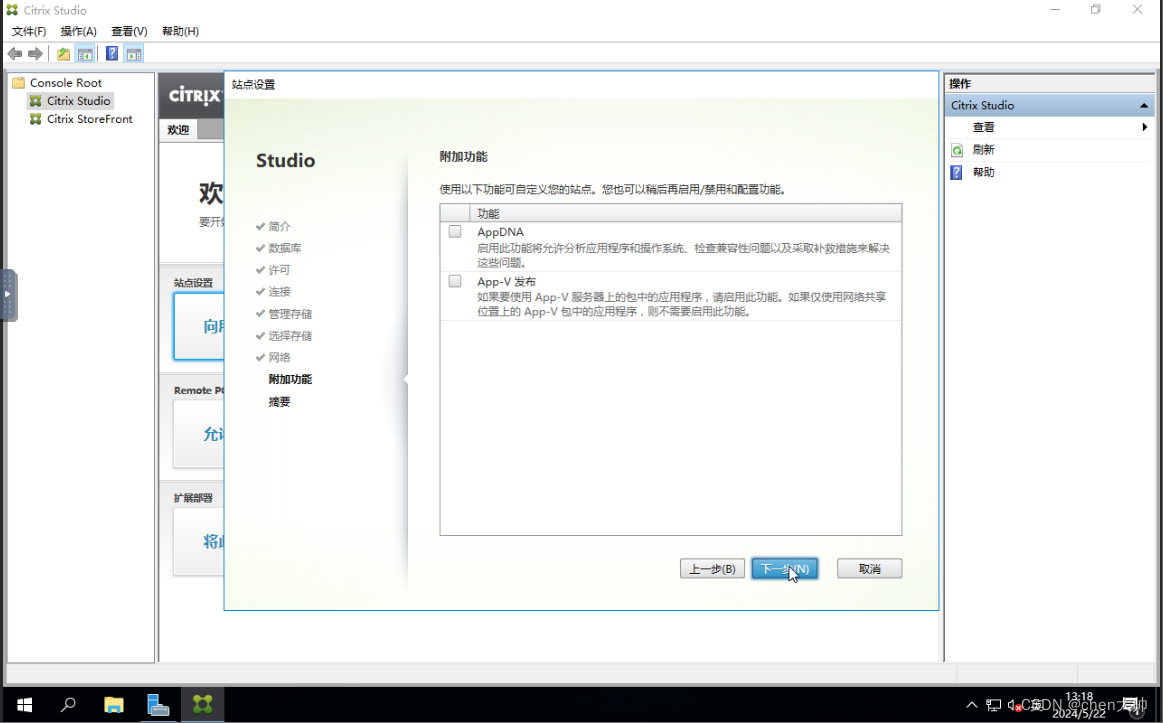Image resolution: width=1163 pixels, height=723 pixels.
Task: Collapse the Citrix Studio actions section
Action: (1144, 105)
